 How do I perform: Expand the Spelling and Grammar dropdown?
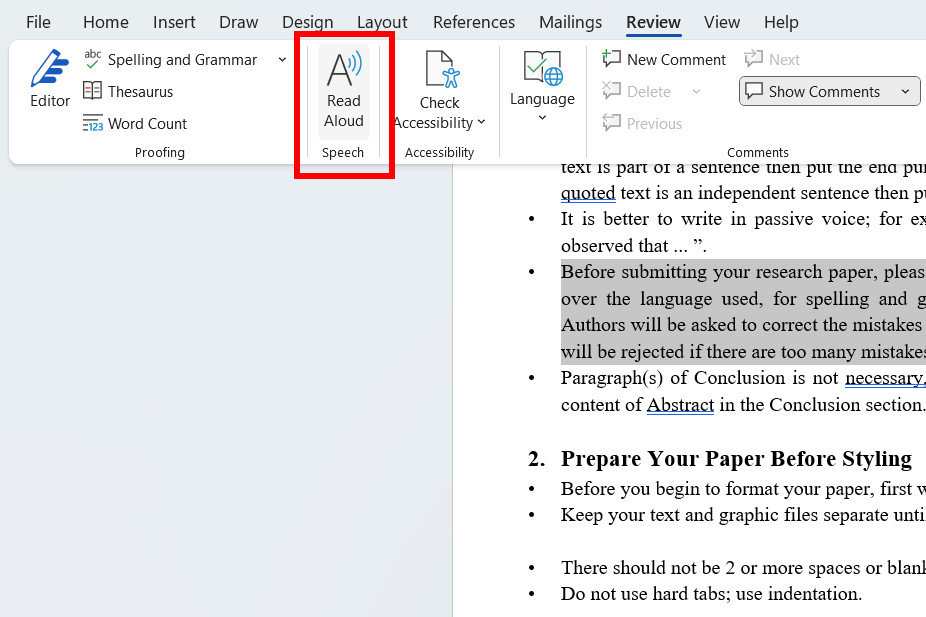(x=283, y=59)
